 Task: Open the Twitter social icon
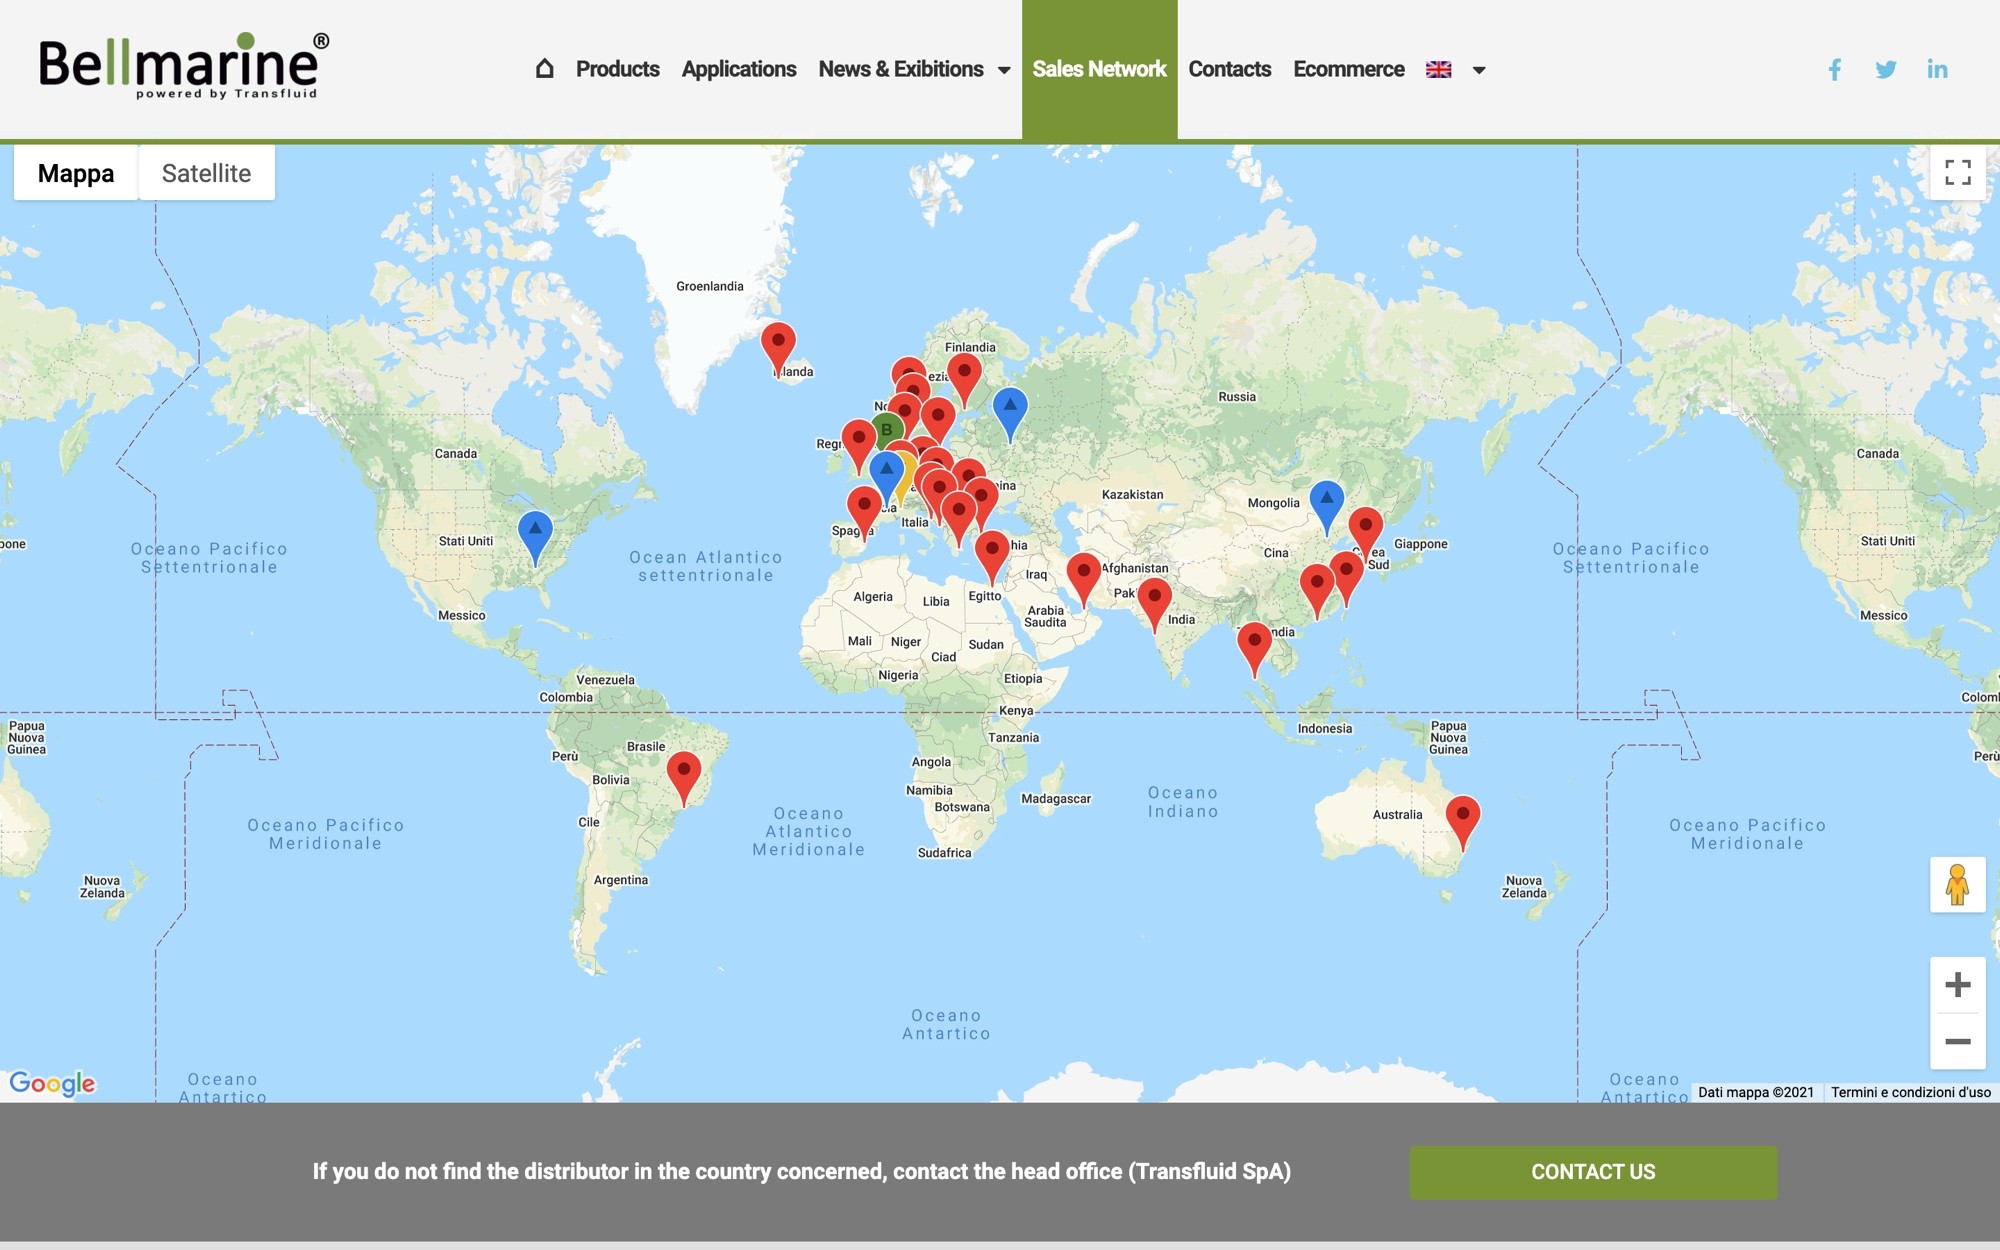click(x=1886, y=69)
